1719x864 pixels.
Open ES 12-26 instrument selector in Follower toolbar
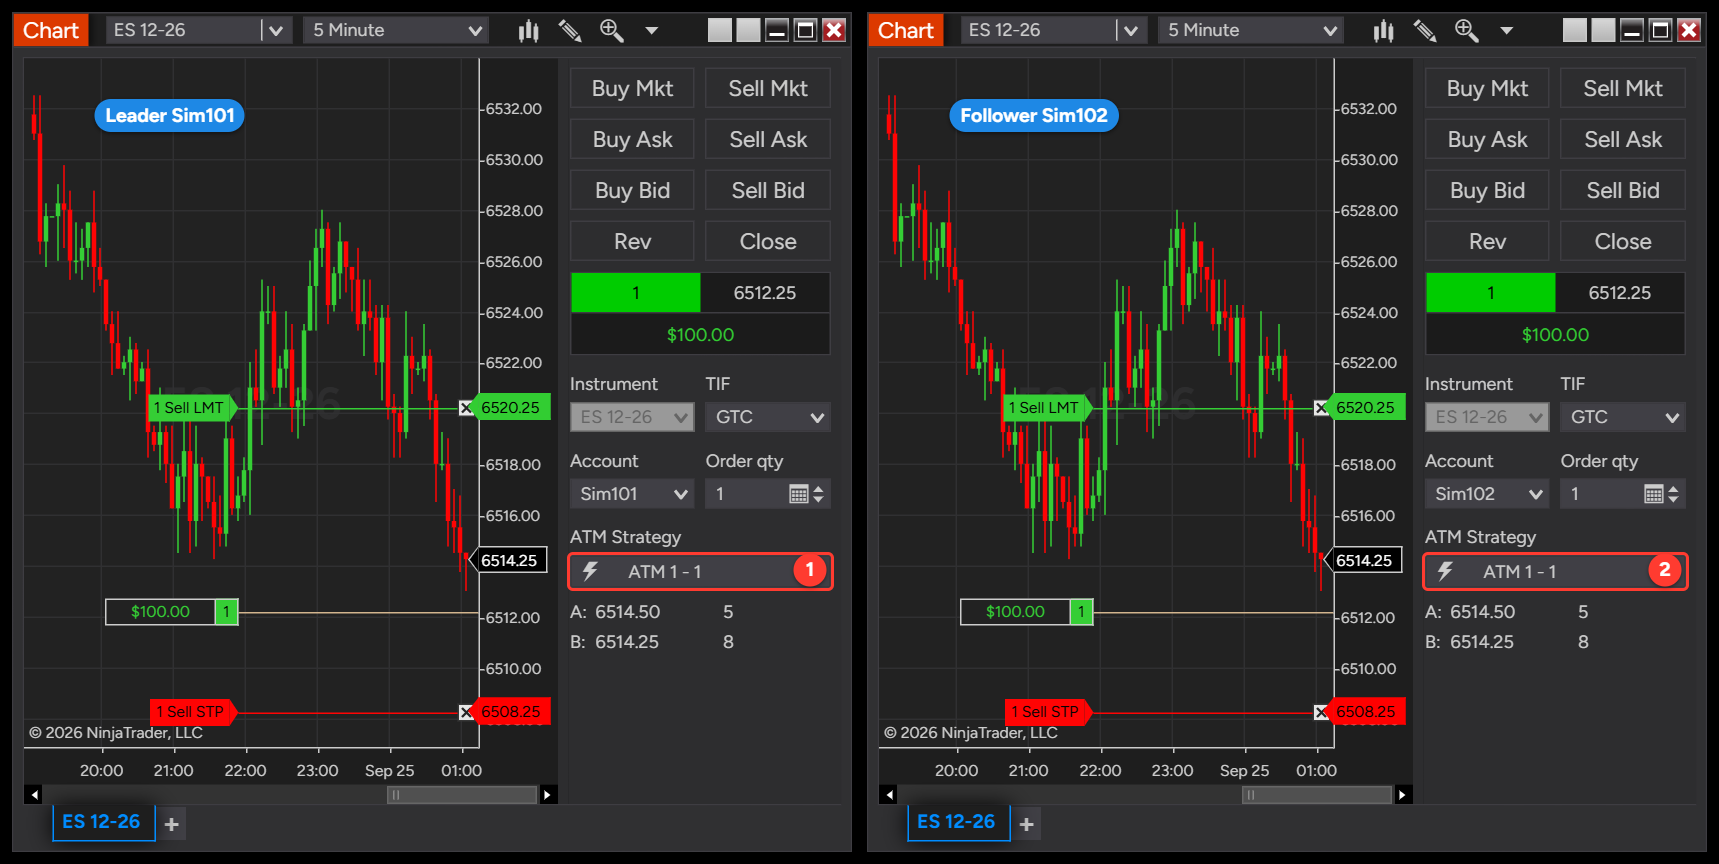pyautogui.click(x=1054, y=31)
